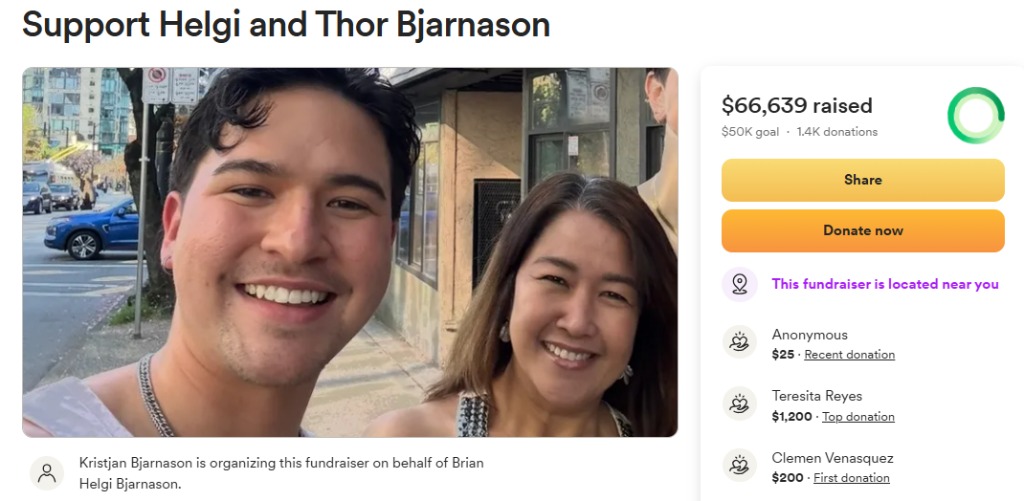Open the main fundraiser photo
1024x501 pixels.
(350, 252)
